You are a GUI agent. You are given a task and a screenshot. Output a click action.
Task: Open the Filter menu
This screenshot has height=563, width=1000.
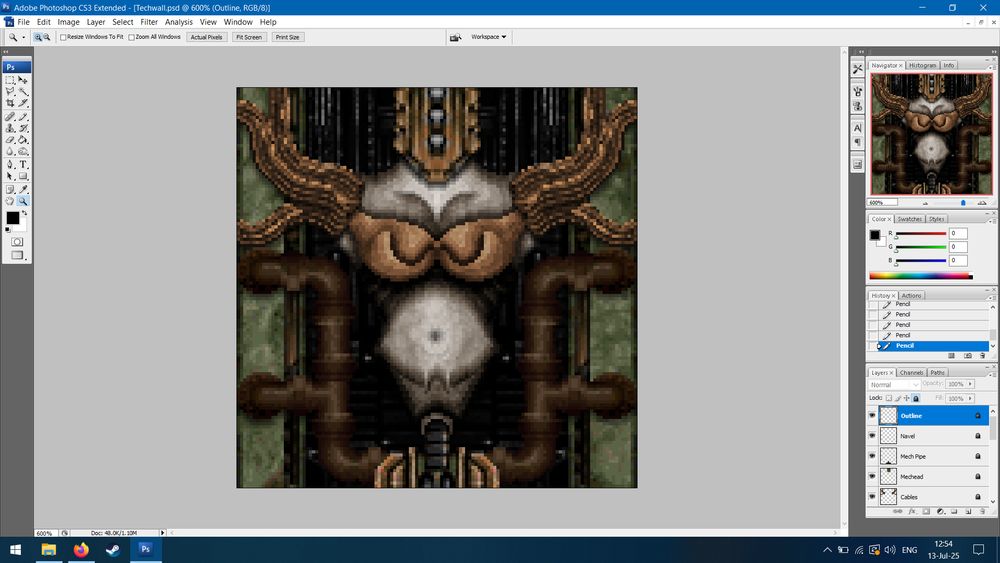[x=149, y=22]
